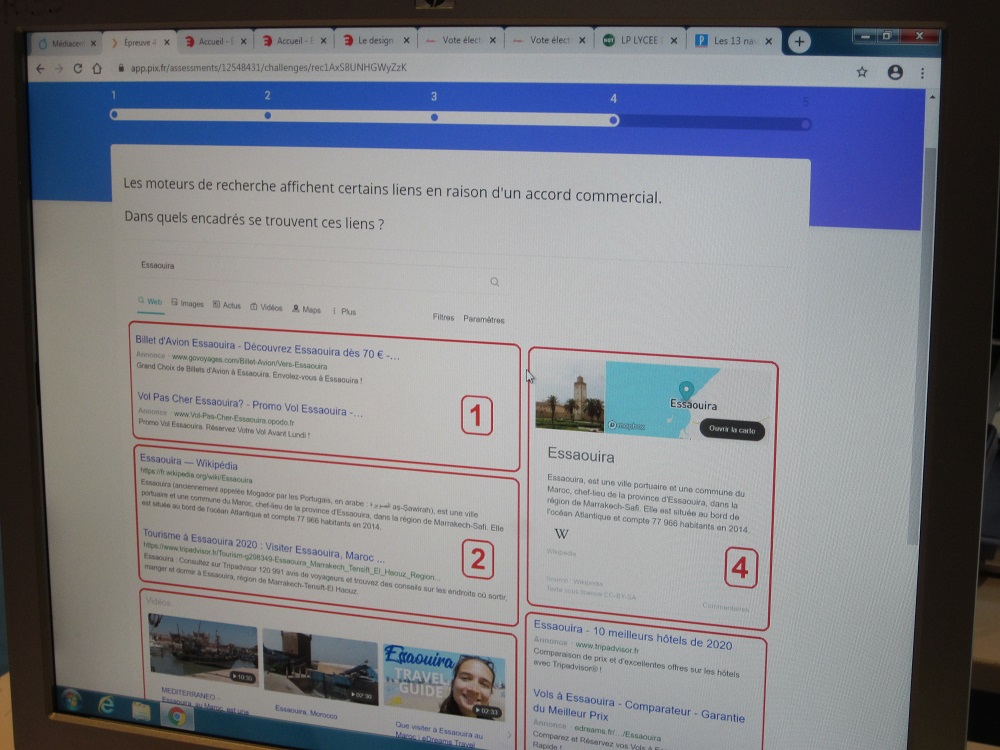Image resolution: width=1000 pixels, height=750 pixels.
Task: Launch Internet Explorer from the taskbar
Action: tap(106, 705)
